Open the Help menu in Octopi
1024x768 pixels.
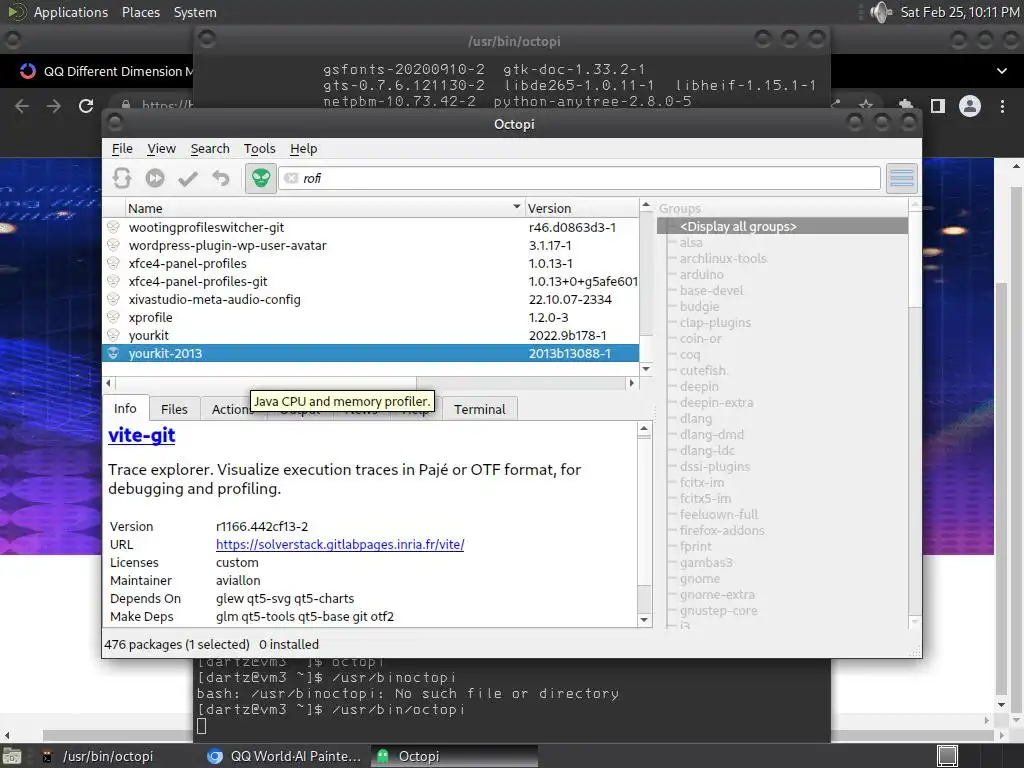[x=304, y=149]
